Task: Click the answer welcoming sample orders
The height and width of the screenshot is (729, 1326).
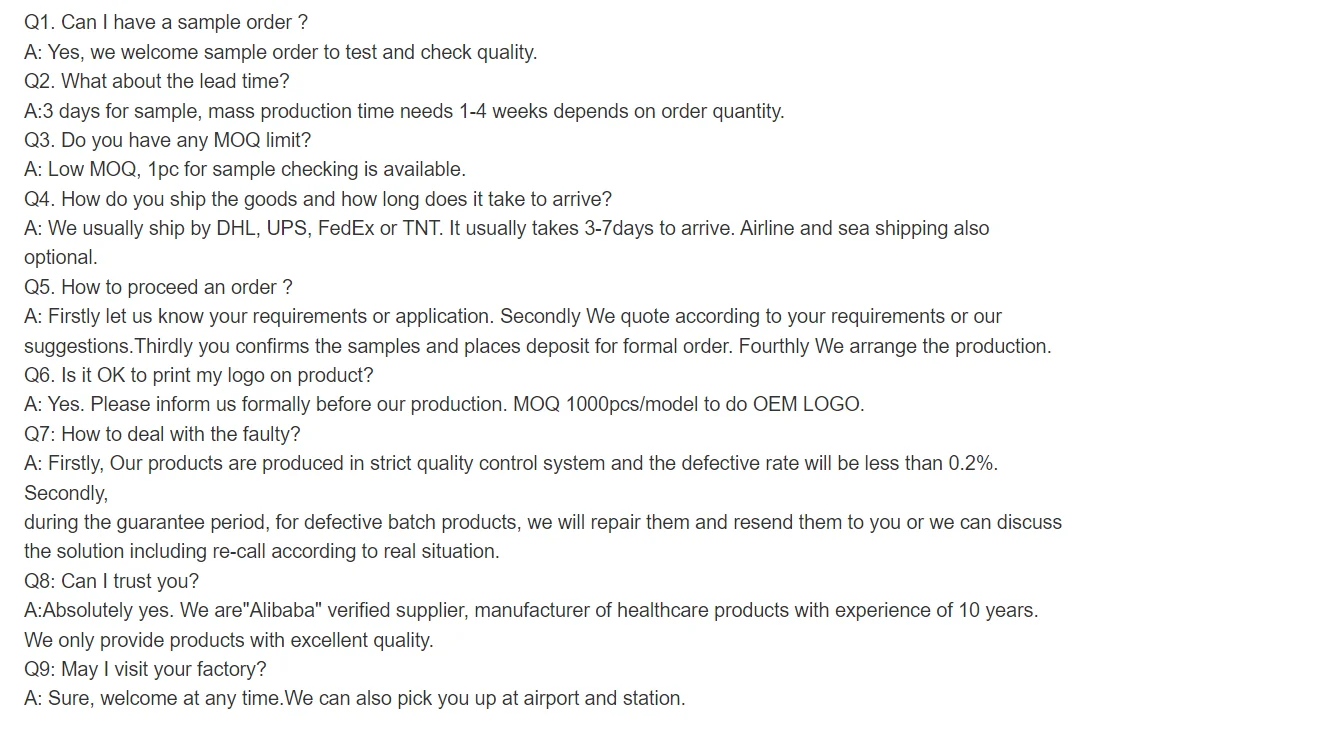Action: [280, 52]
